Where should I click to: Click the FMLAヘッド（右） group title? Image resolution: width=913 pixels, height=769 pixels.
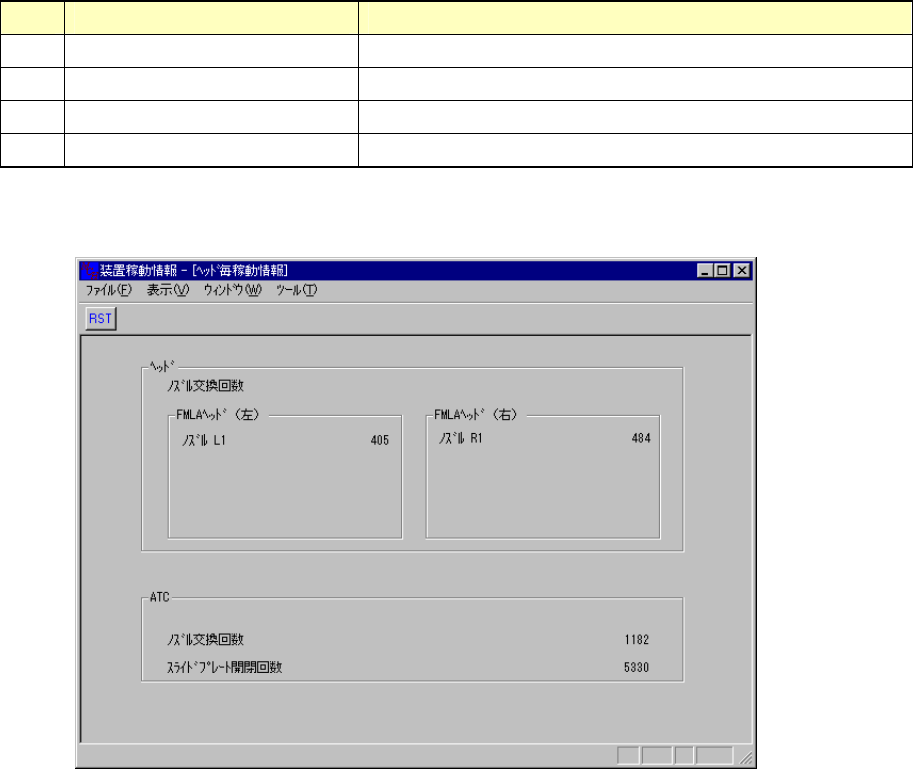[476, 415]
